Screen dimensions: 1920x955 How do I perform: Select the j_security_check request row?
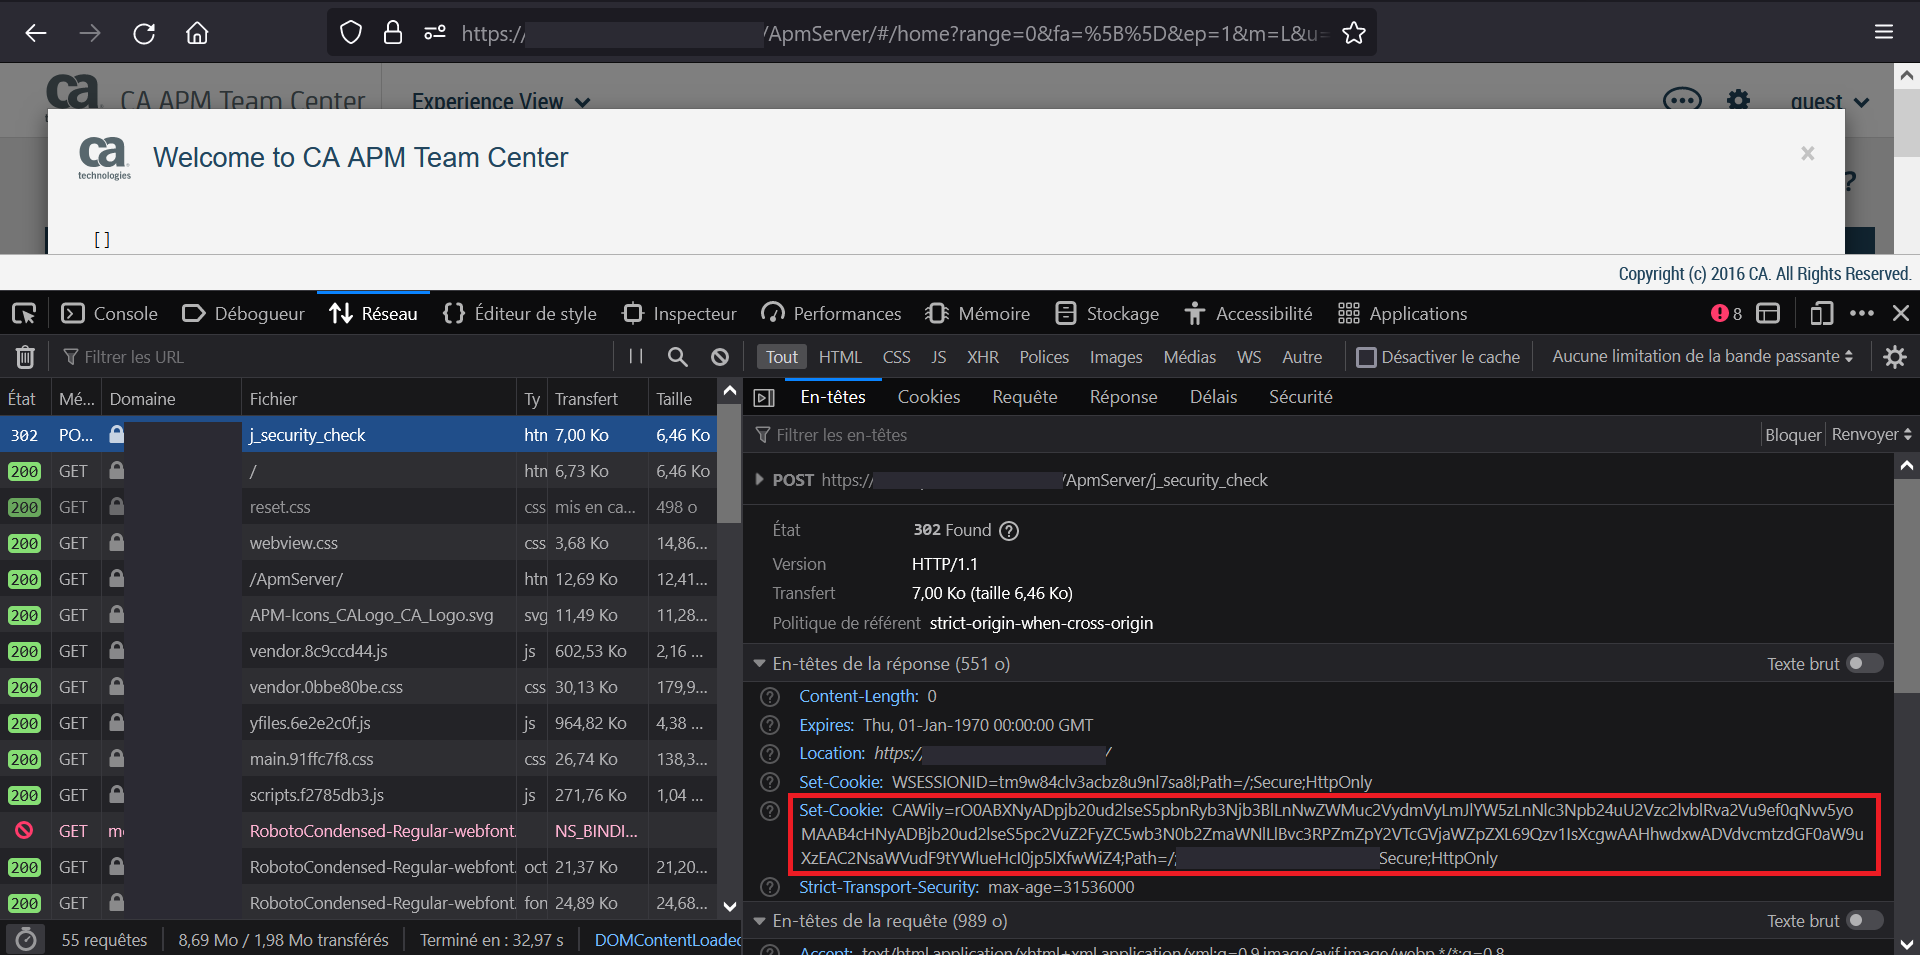tap(358, 435)
